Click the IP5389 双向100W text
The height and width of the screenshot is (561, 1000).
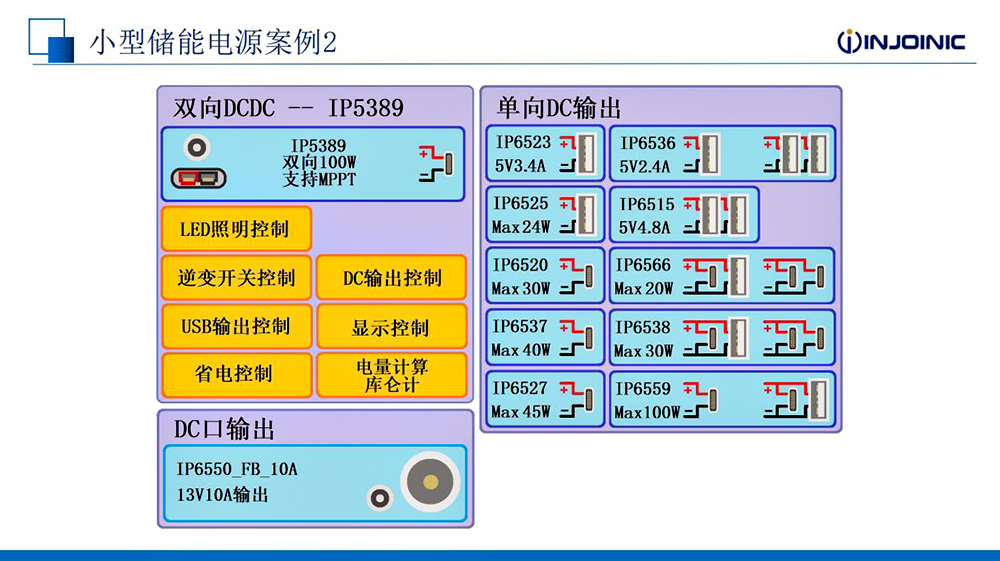(x=319, y=154)
